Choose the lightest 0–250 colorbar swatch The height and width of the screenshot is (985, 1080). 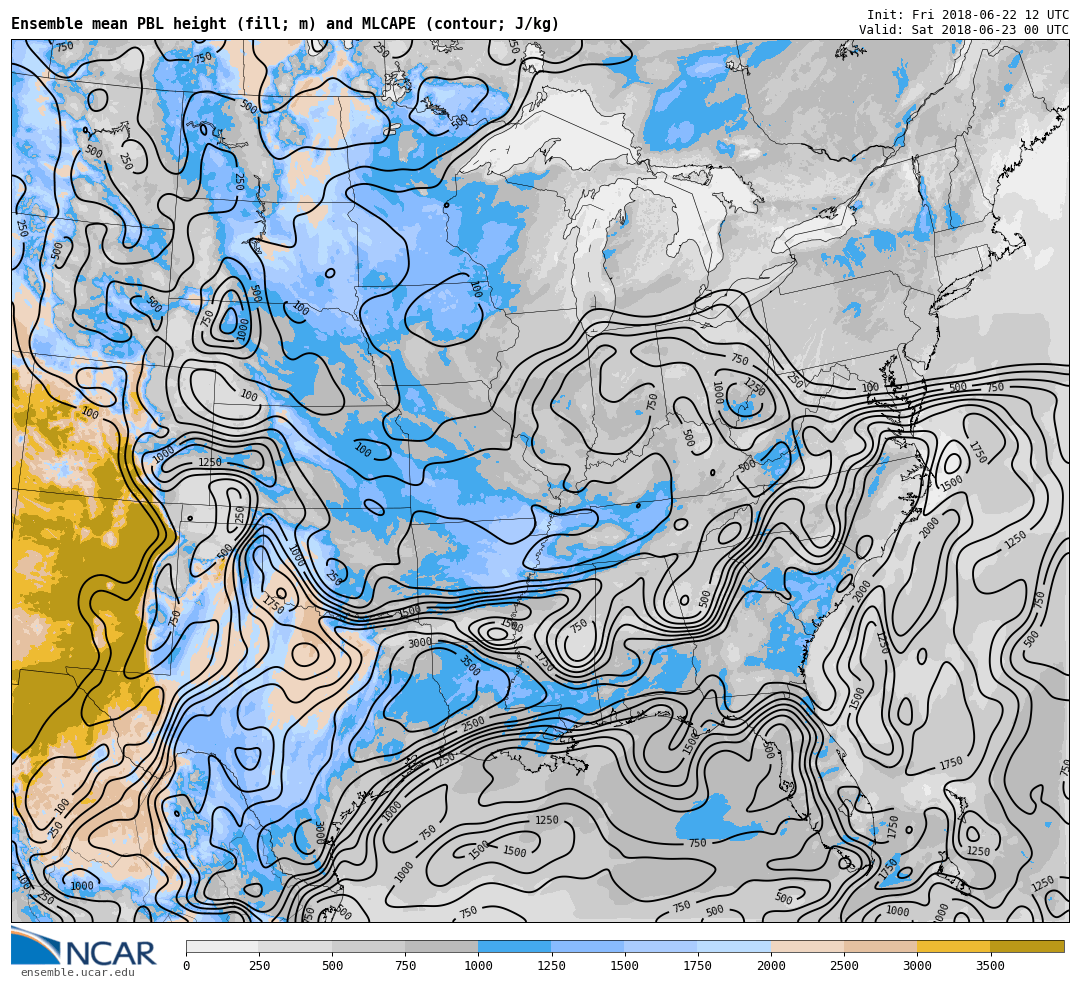tap(222, 946)
